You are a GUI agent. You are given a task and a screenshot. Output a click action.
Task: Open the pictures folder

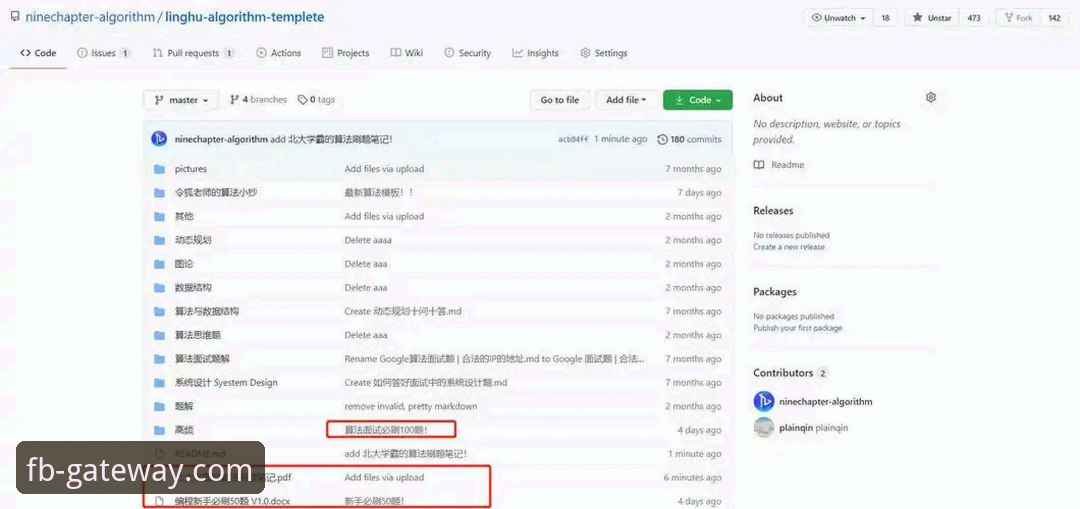click(191, 169)
